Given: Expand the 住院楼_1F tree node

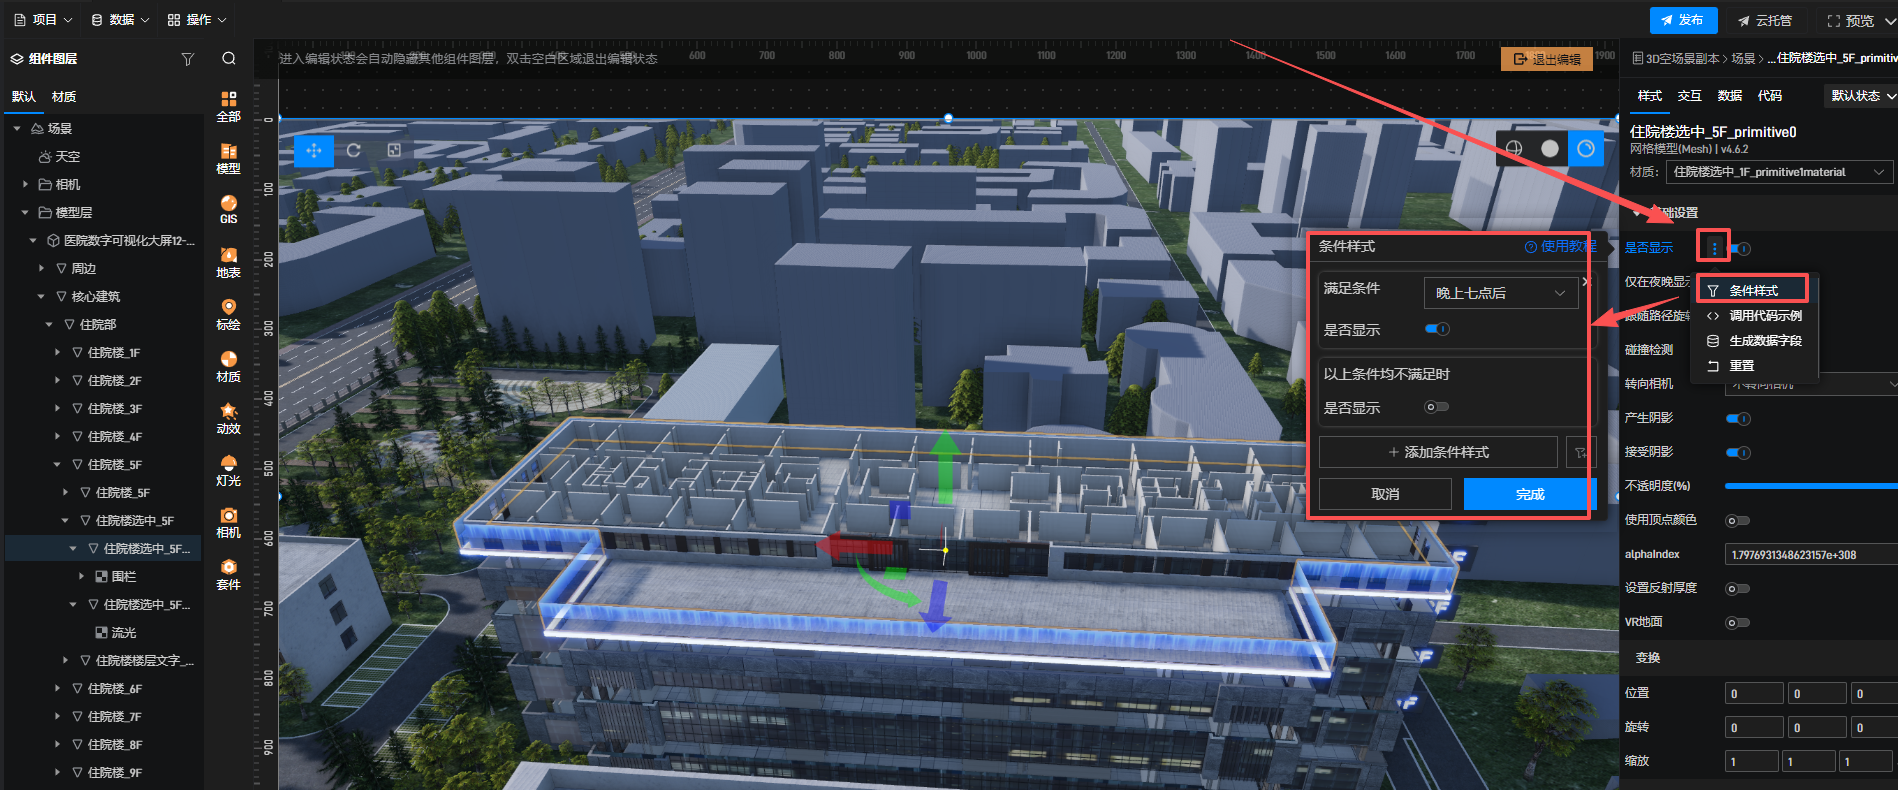Looking at the screenshot, I should tap(57, 353).
